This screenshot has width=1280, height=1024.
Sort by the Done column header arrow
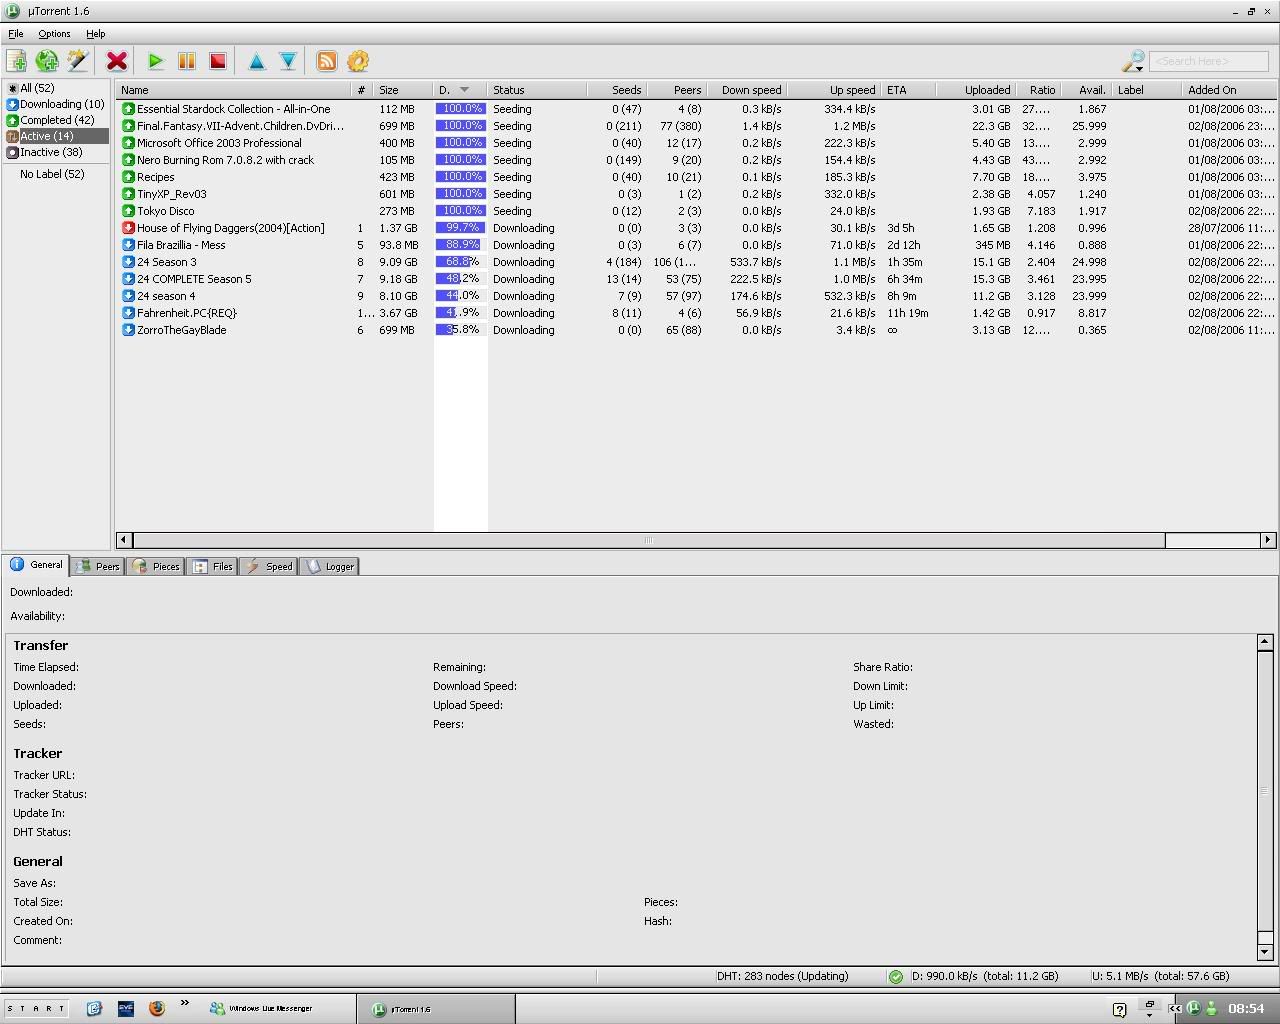coord(464,90)
